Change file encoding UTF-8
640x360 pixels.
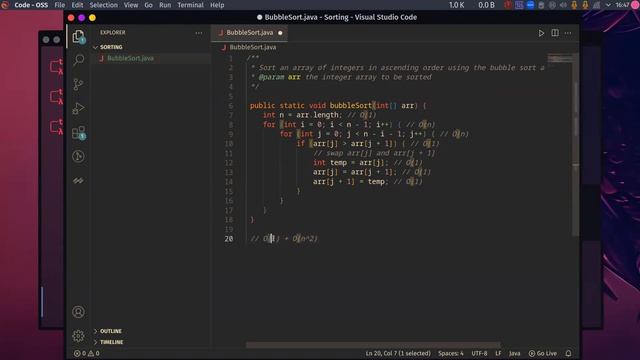(x=479, y=353)
